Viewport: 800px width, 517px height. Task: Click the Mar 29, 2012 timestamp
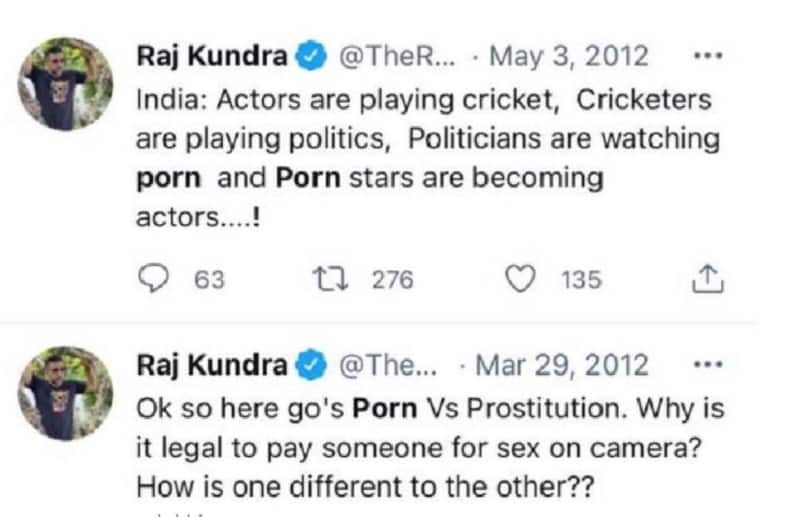pos(562,365)
